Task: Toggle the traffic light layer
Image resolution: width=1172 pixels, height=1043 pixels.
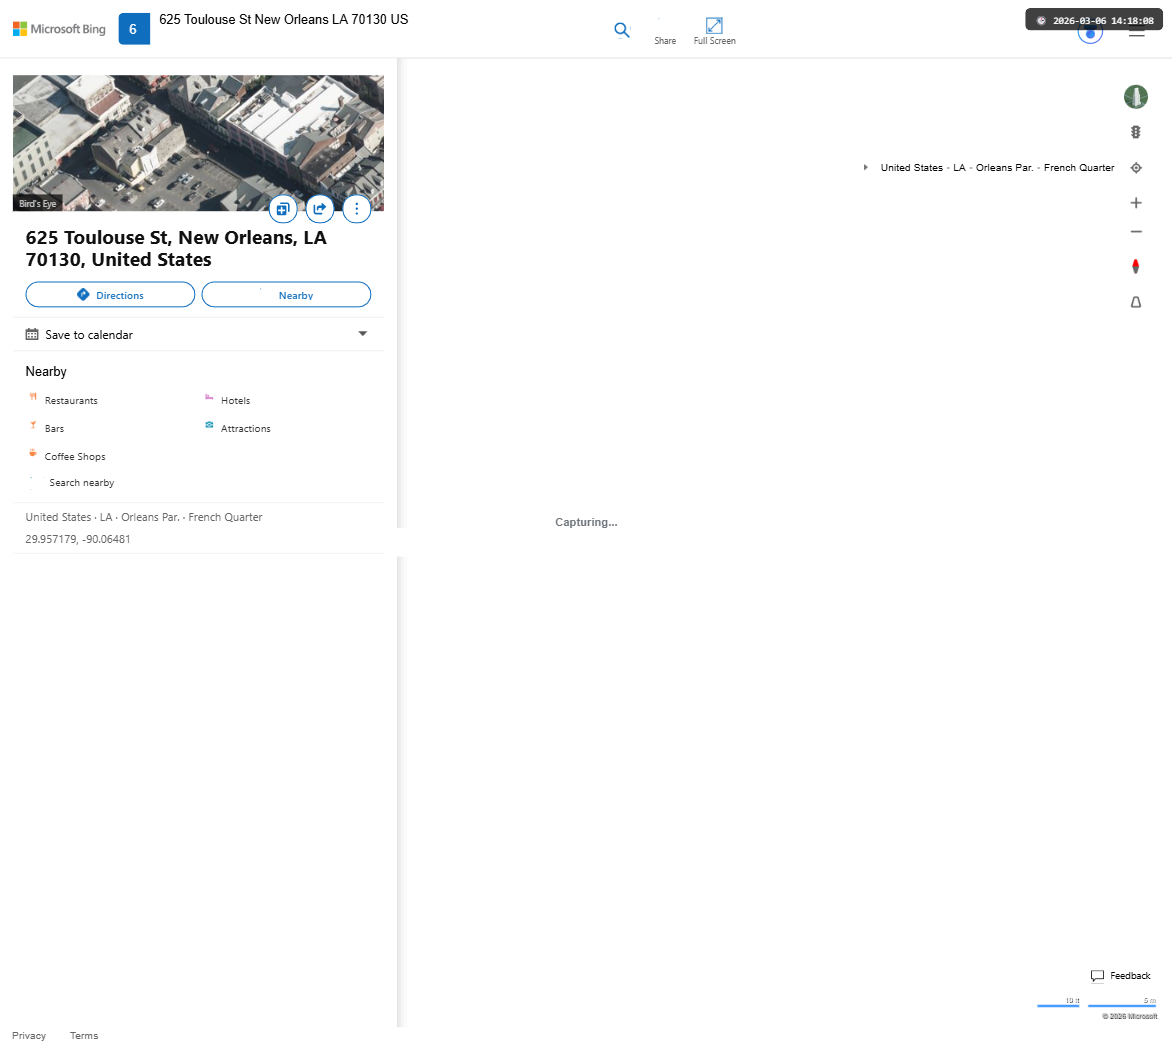Action: pyautogui.click(x=1135, y=132)
